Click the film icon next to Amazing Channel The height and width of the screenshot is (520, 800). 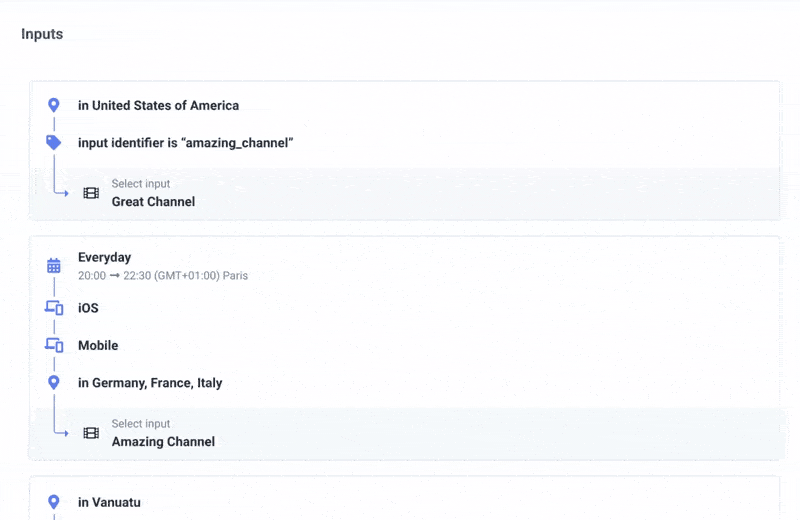point(91,433)
